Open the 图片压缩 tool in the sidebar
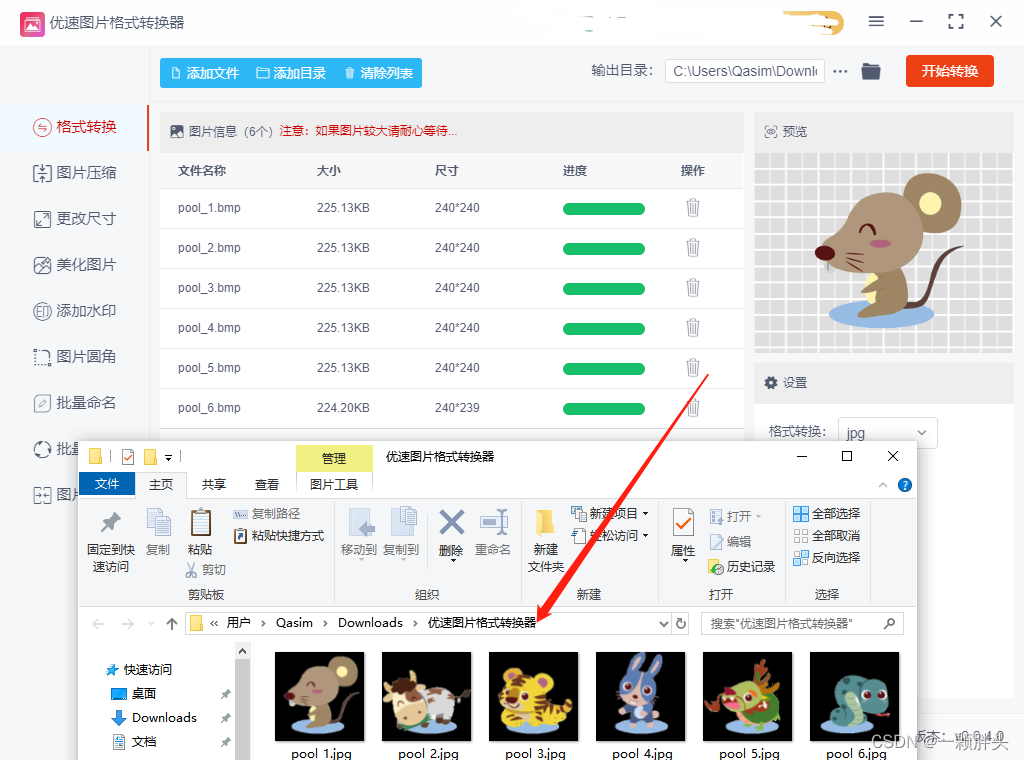 pyautogui.click(x=75, y=173)
